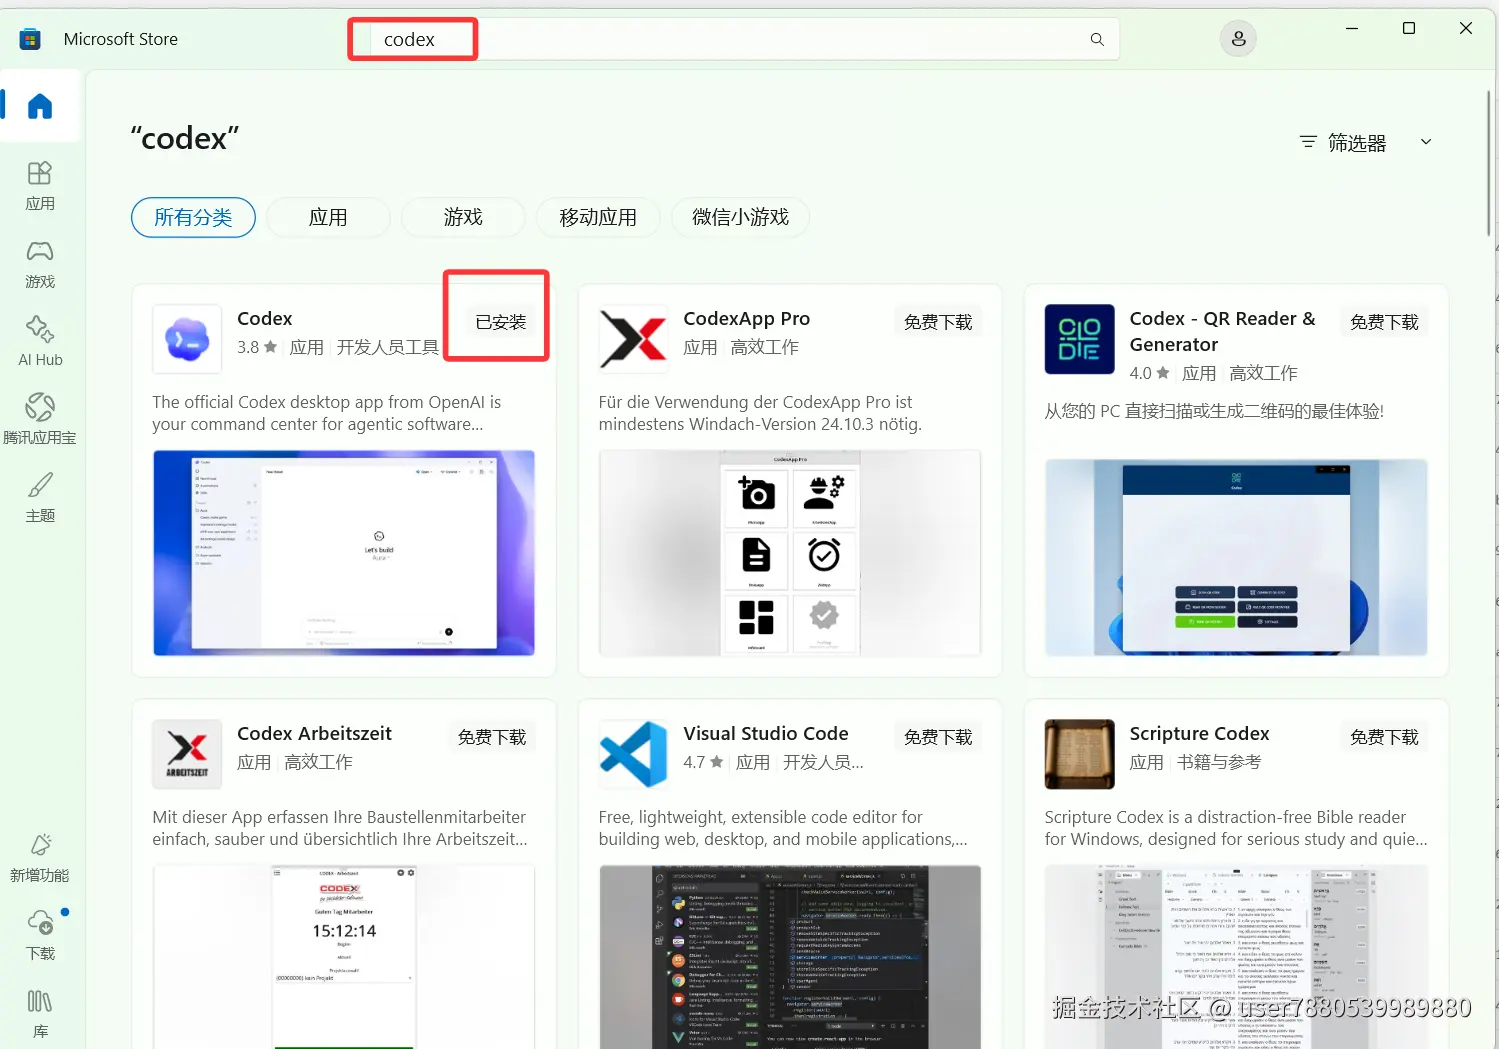Click 免费下载 for CodexApp Pro

point(938,322)
